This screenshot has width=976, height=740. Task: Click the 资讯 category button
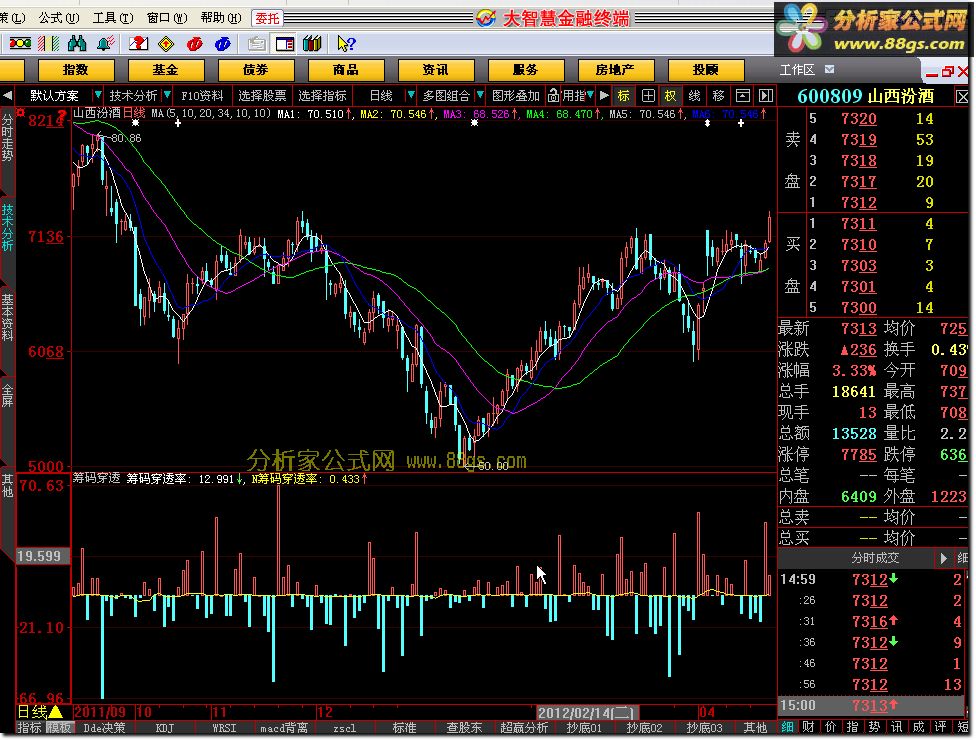tap(436, 70)
